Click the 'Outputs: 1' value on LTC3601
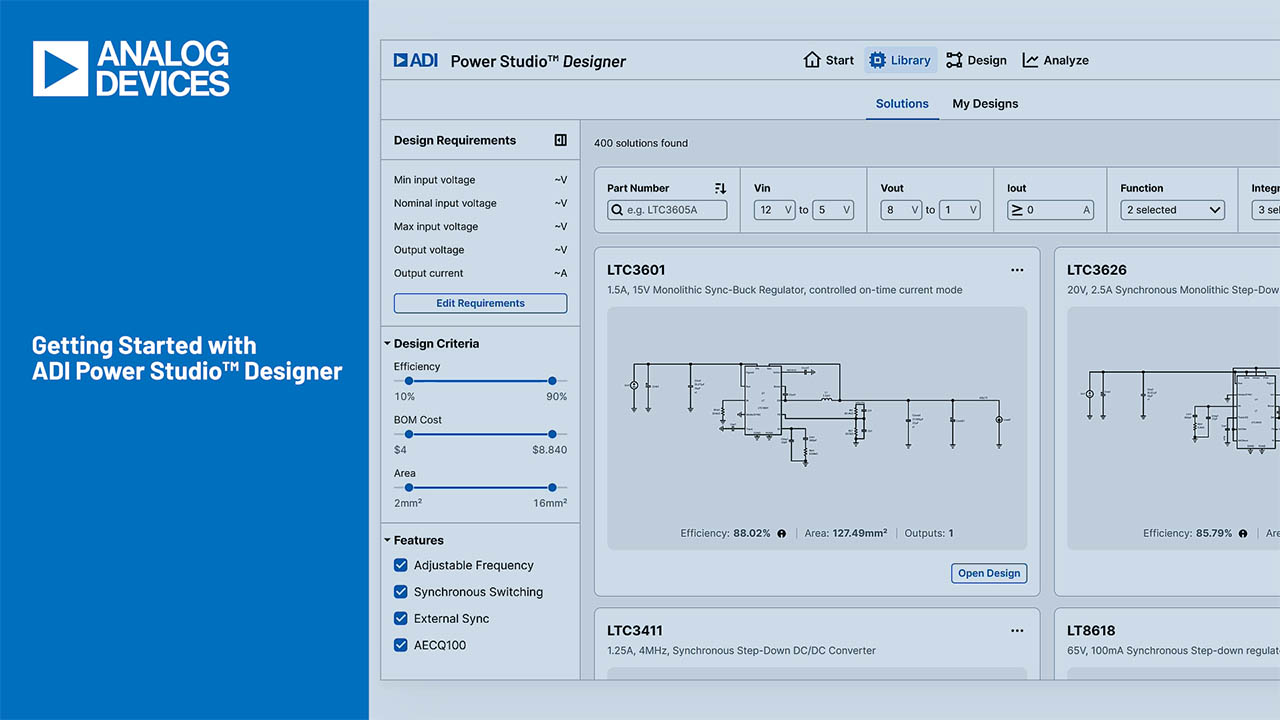The image size is (1280, 720). click(929, 534)
